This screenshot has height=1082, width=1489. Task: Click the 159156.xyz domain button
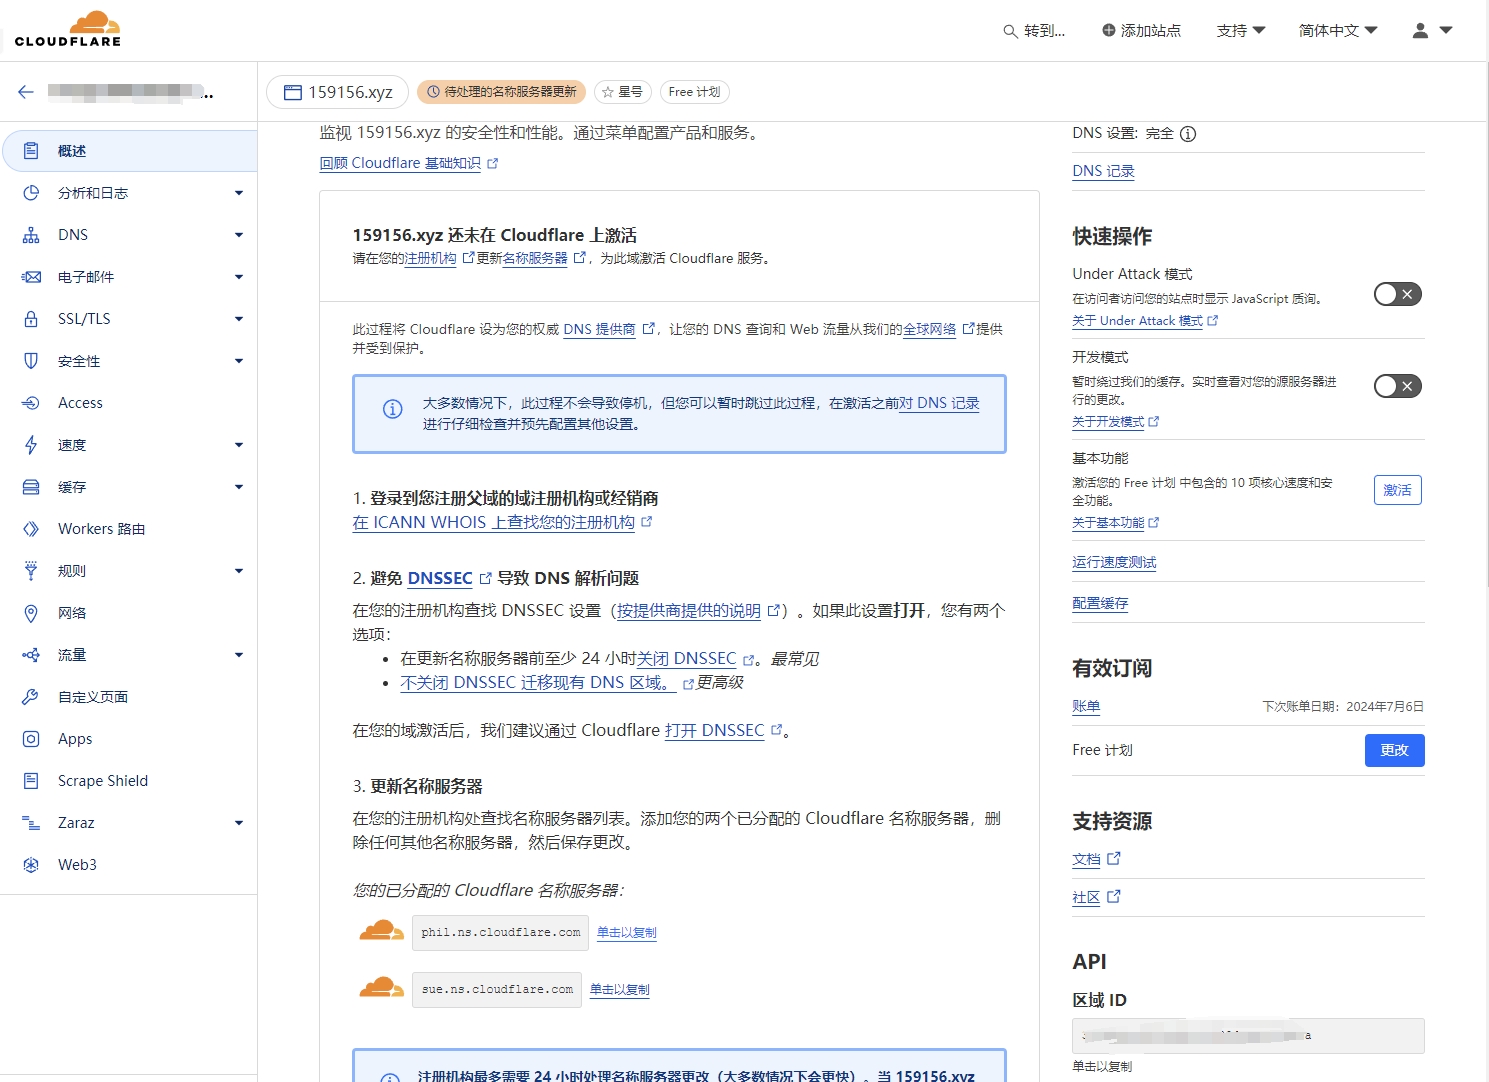tap(338, 92)
